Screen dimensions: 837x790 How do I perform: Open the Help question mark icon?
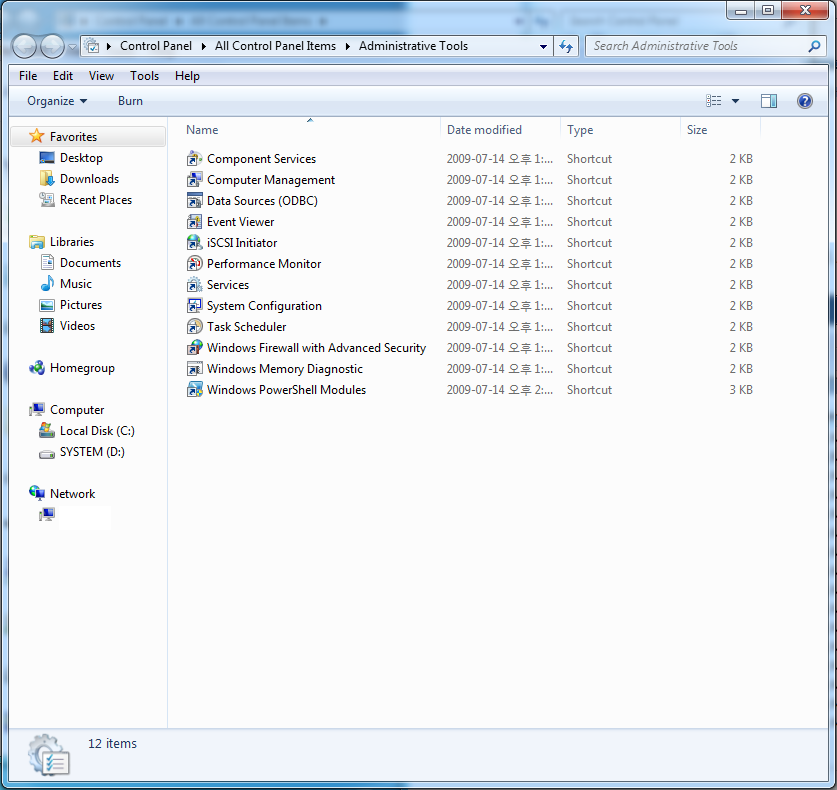(x=804, y=101)
